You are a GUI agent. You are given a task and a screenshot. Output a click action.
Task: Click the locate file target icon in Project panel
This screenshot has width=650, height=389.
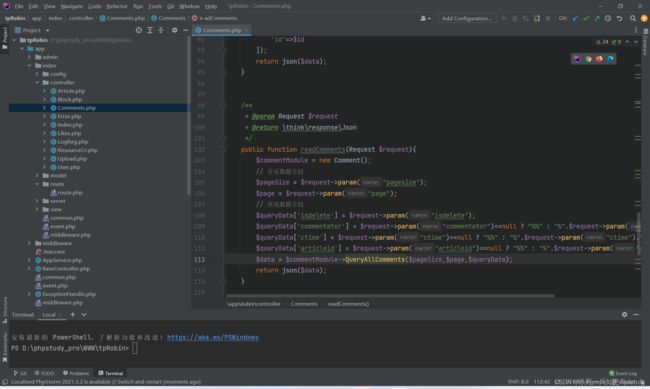(139, 30)
